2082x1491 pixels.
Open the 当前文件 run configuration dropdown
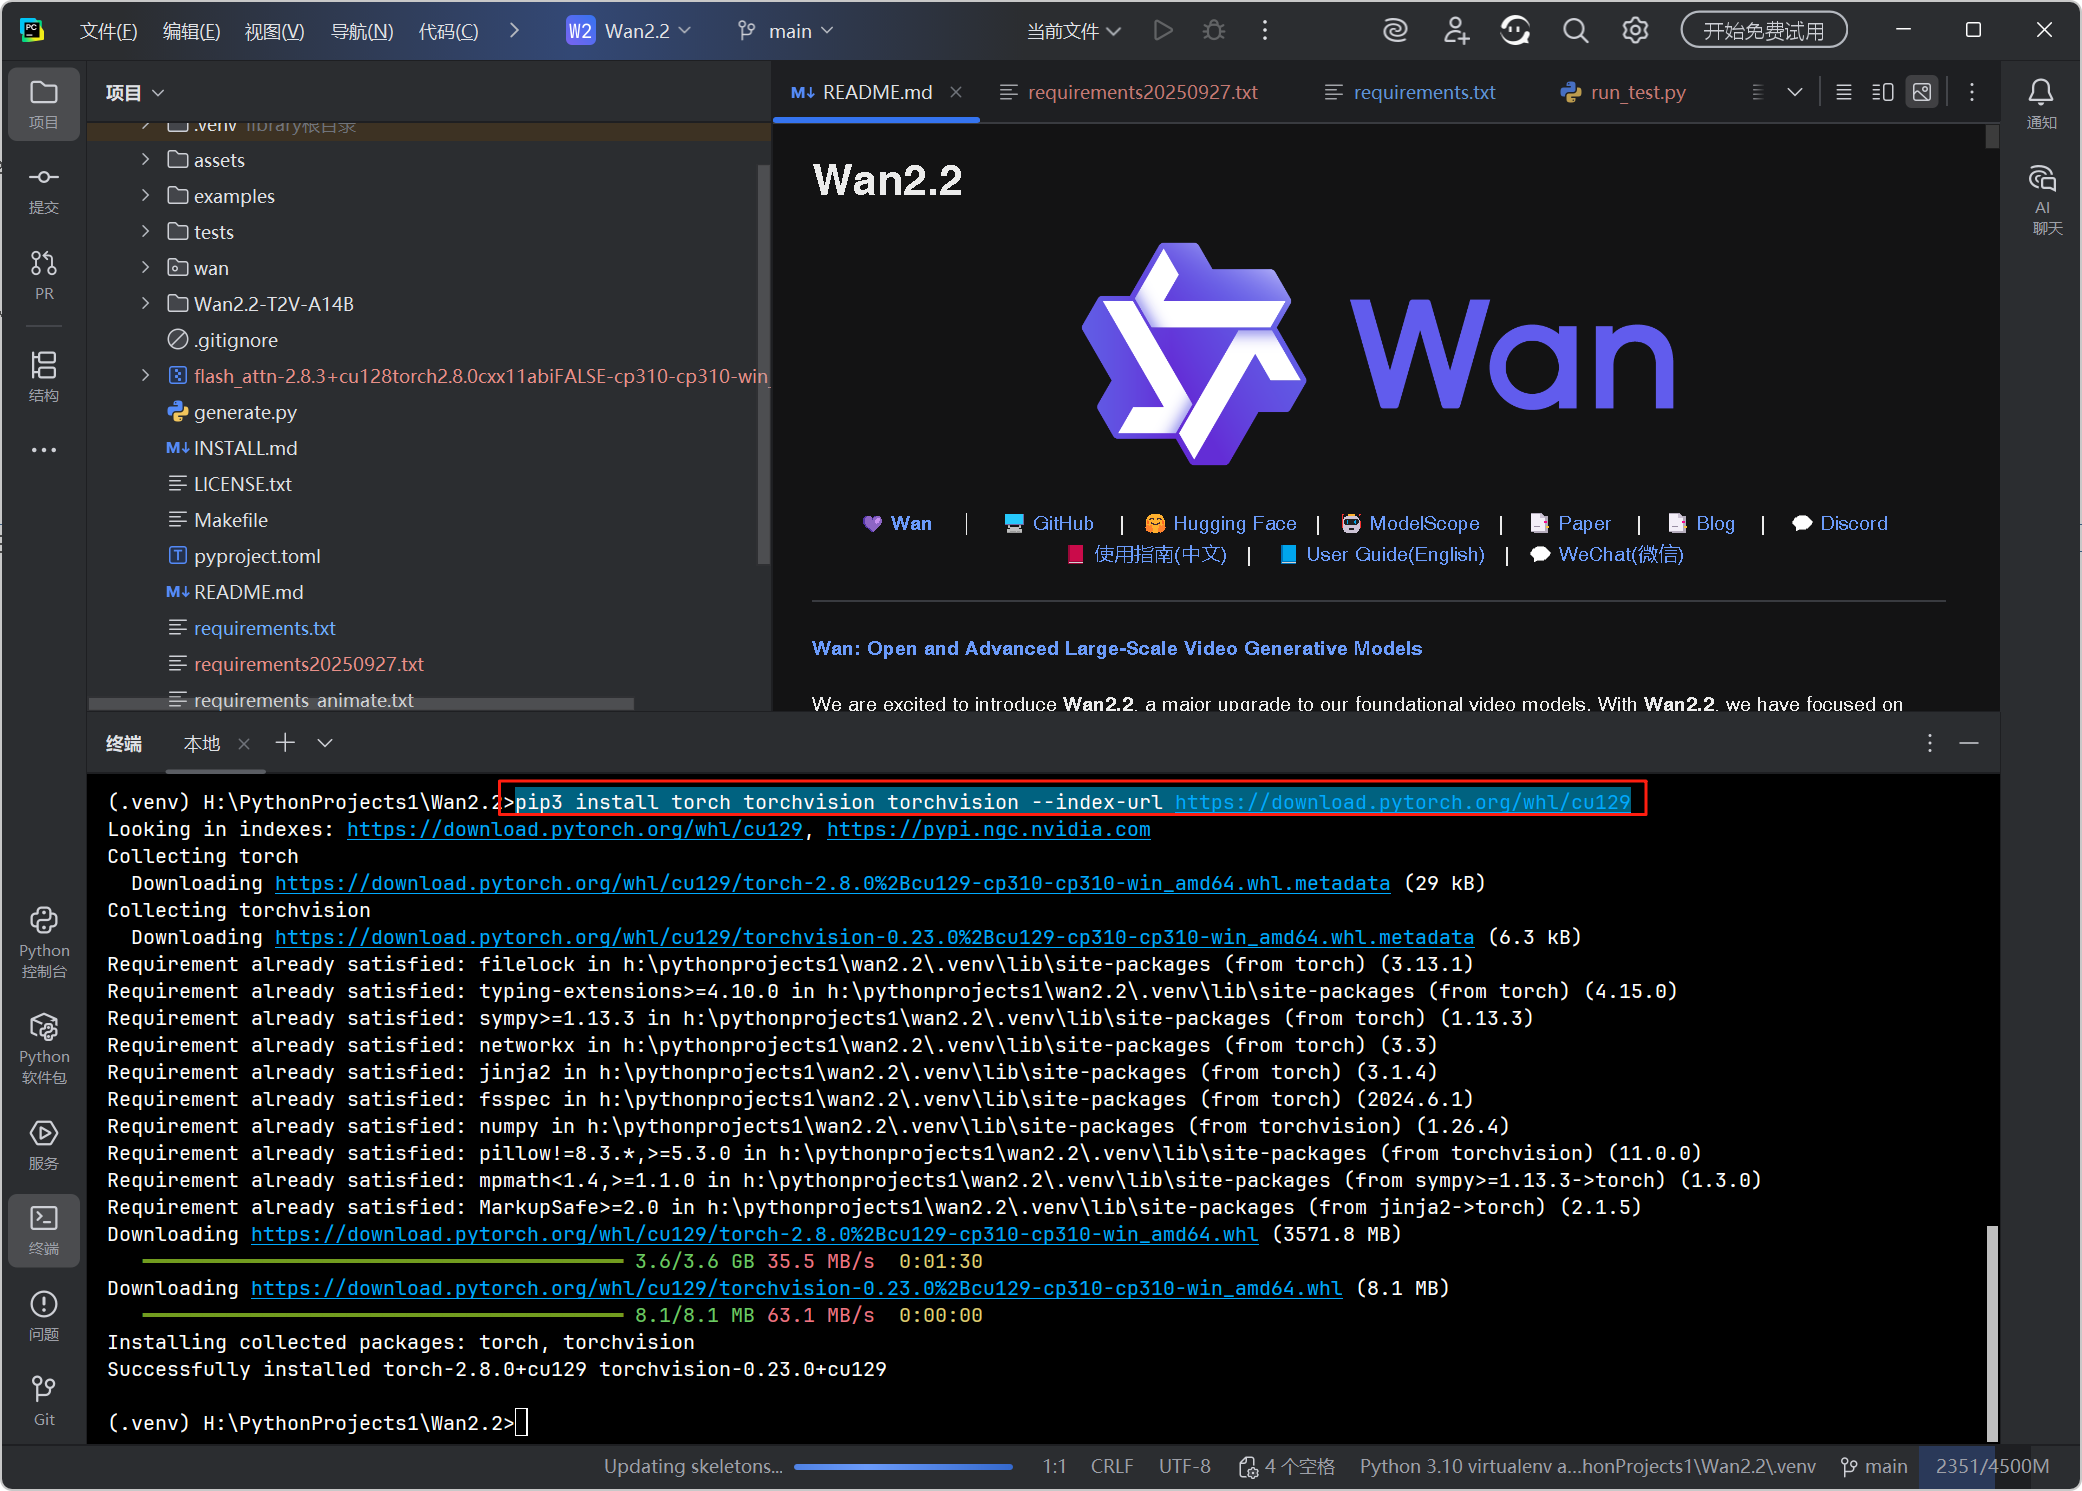(1073, 31)
